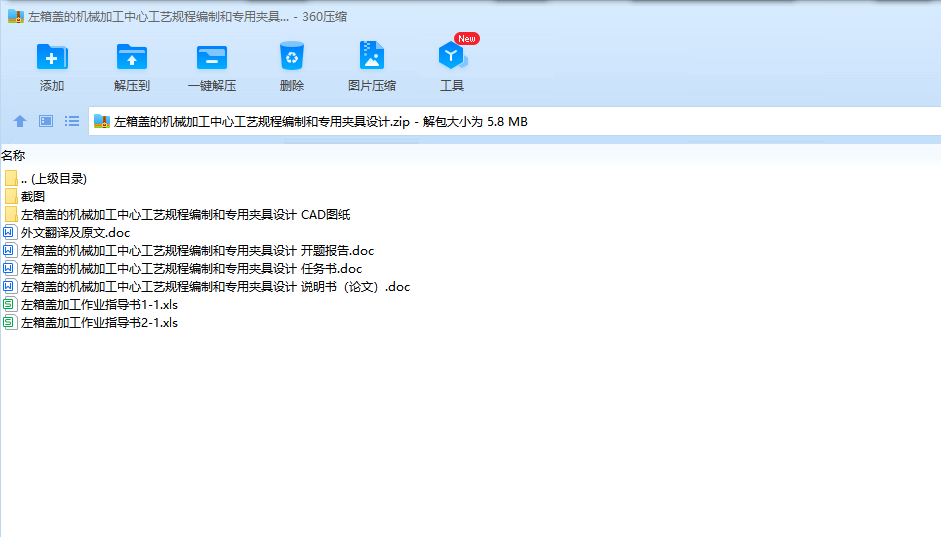Sort by the 名称 column header

click(13, 155)
